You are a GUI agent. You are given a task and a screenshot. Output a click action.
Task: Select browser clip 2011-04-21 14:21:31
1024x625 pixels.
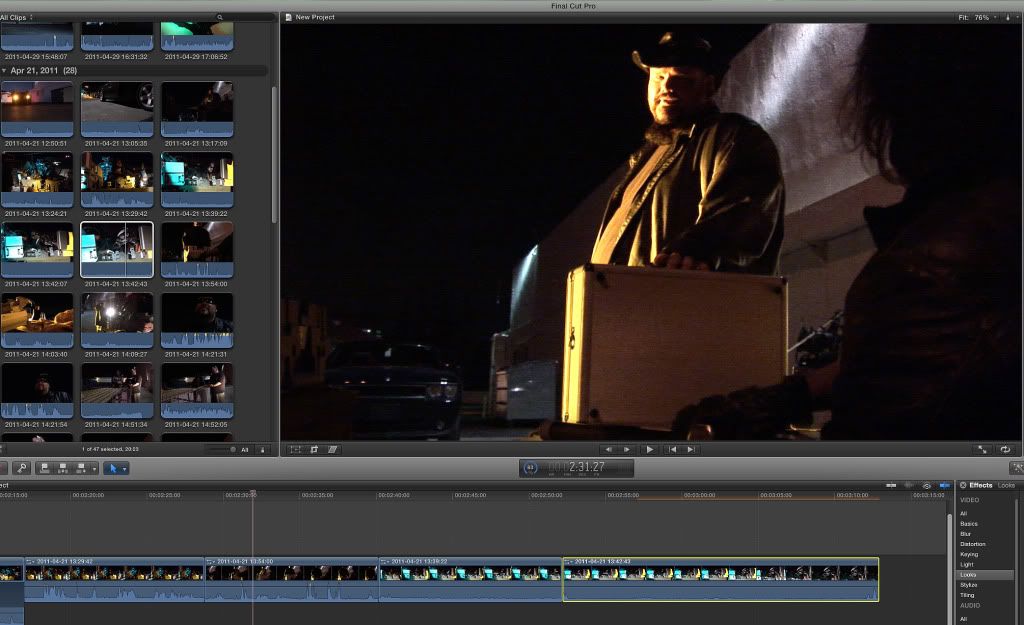pos(197,320)
